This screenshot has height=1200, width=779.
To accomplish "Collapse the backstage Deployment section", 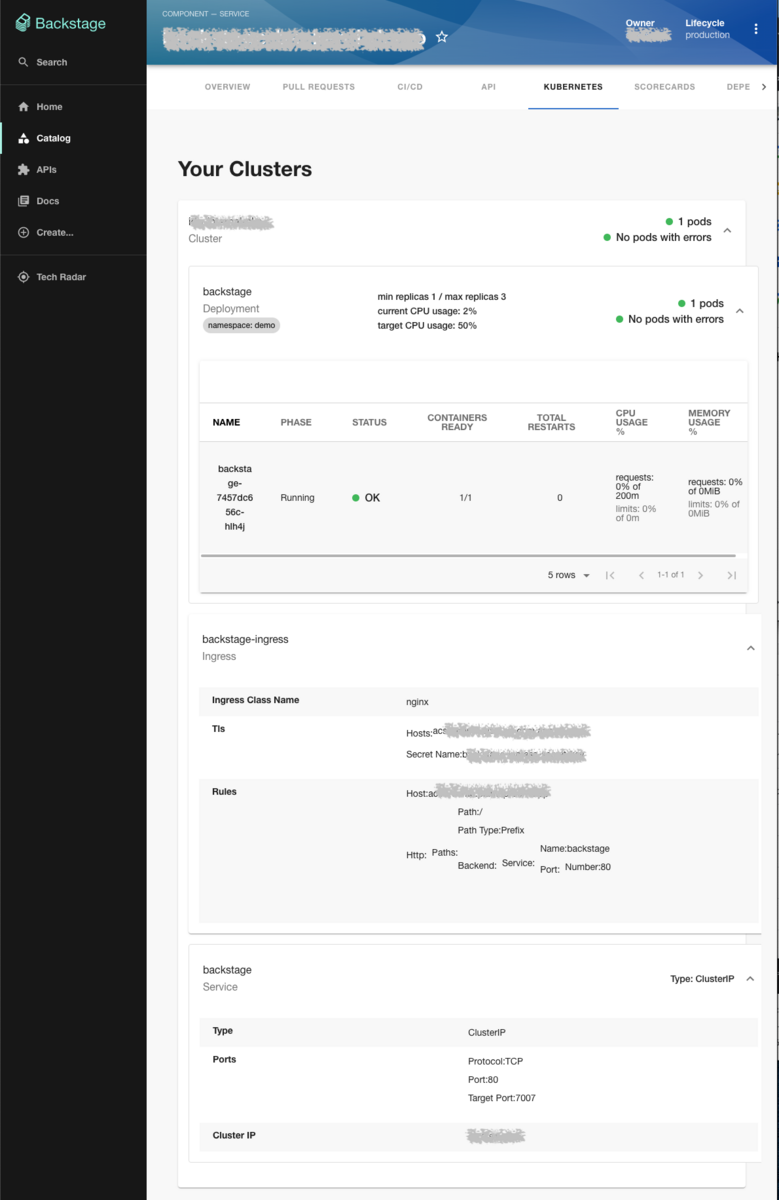I will [740, 311].
